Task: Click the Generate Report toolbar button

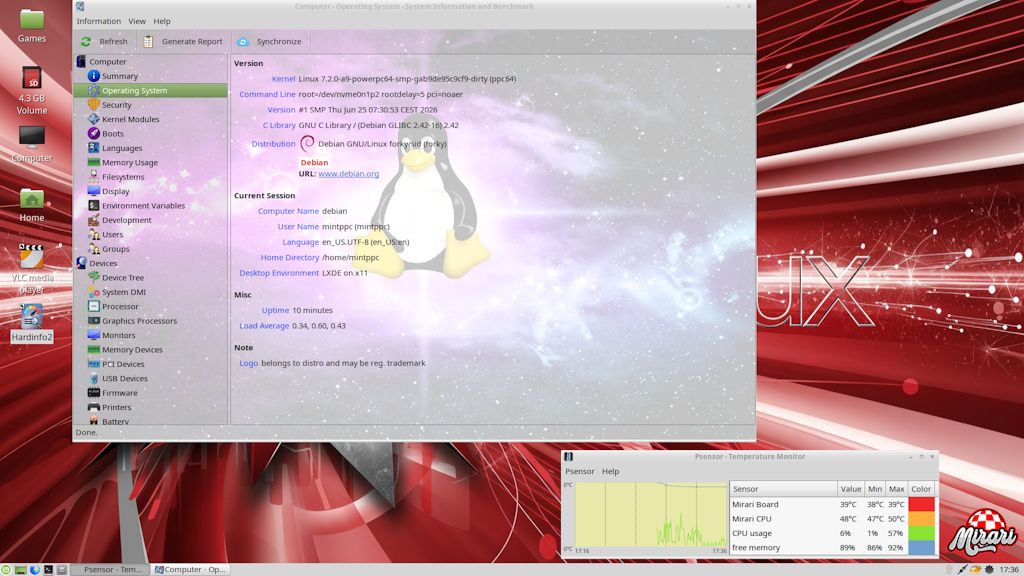Action: tap(183, 41)
